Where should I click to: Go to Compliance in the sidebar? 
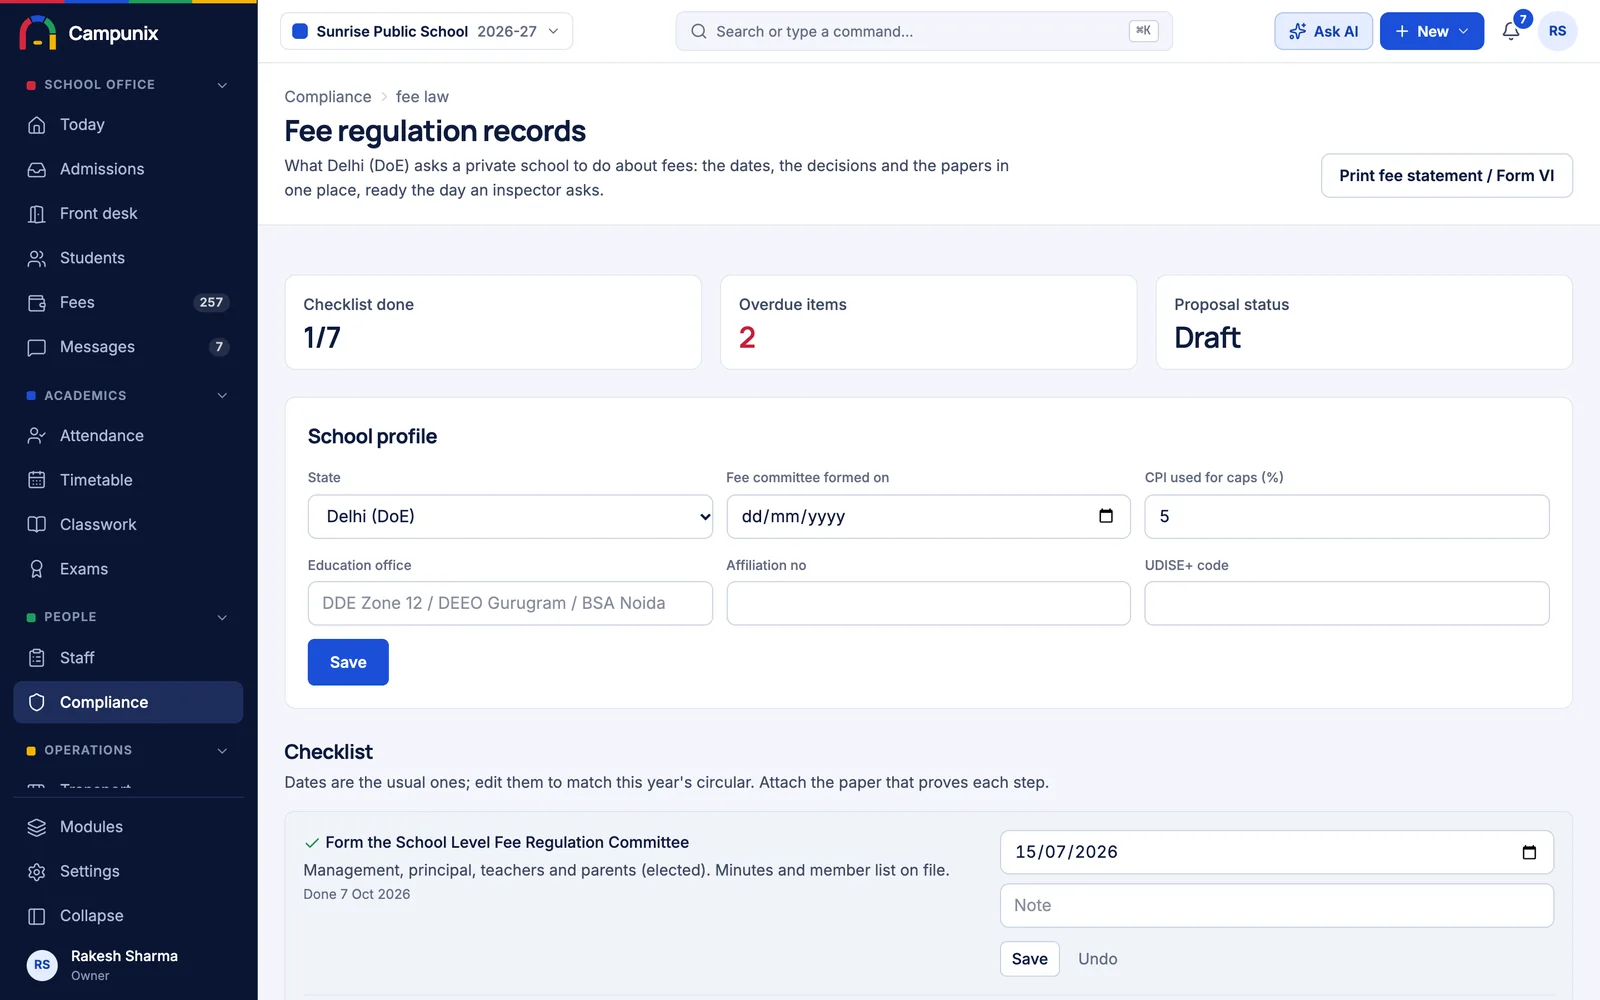(128, 702)
